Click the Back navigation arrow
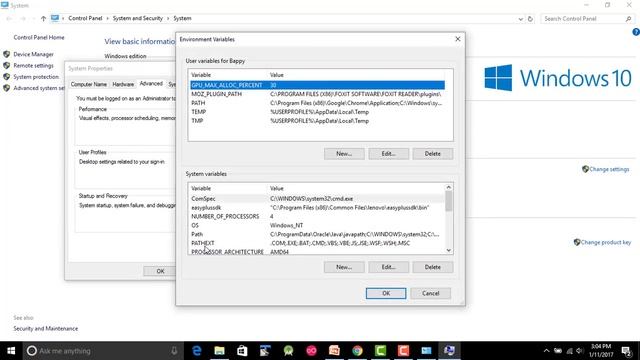The width and height of the screenshot is (640, 360). (9, 18)
